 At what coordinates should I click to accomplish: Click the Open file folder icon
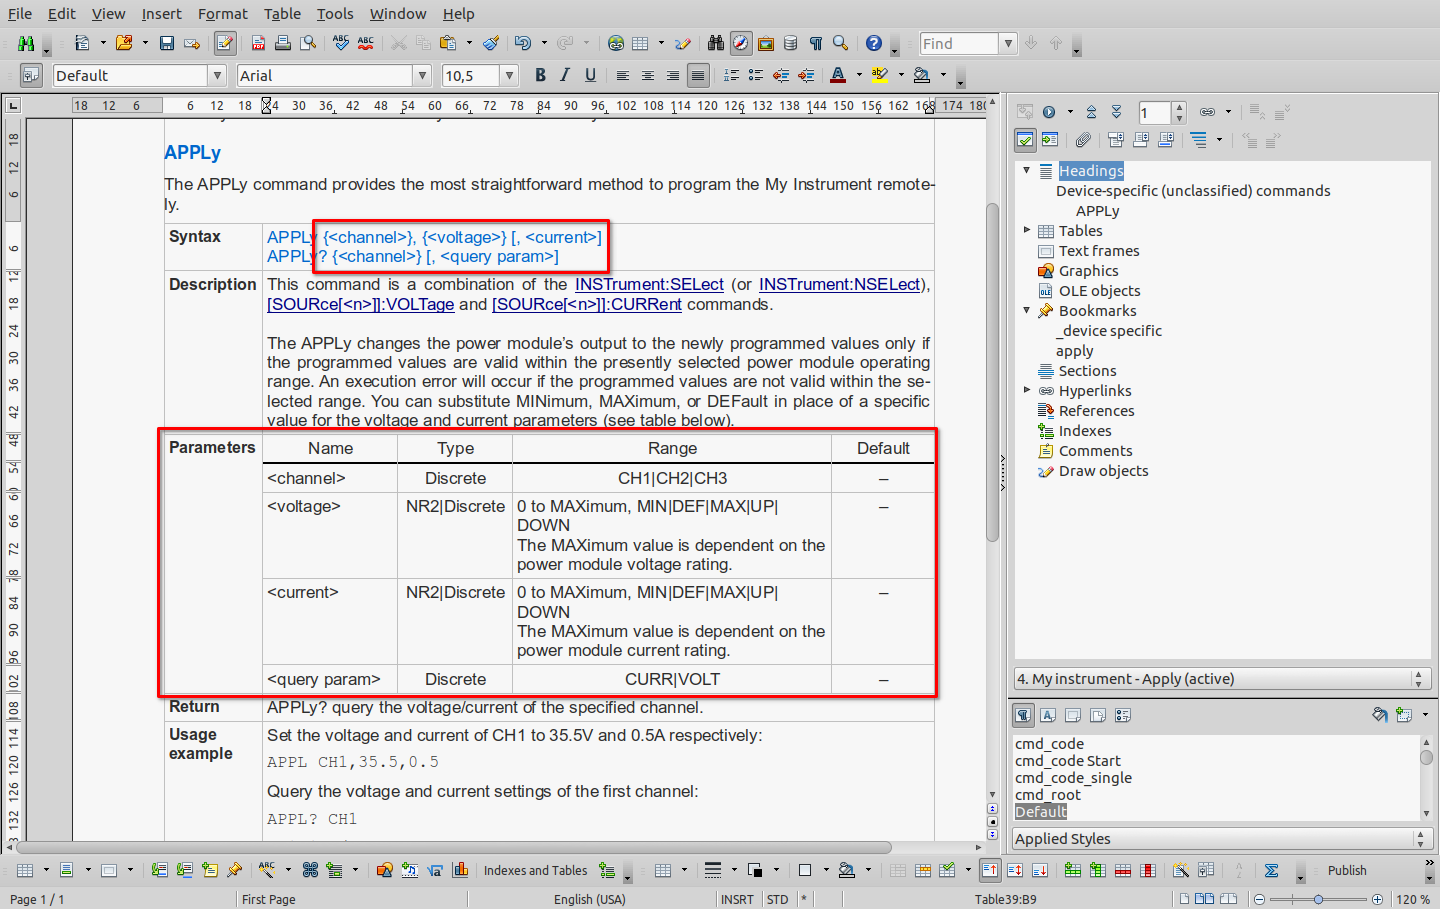coord(124,43)
